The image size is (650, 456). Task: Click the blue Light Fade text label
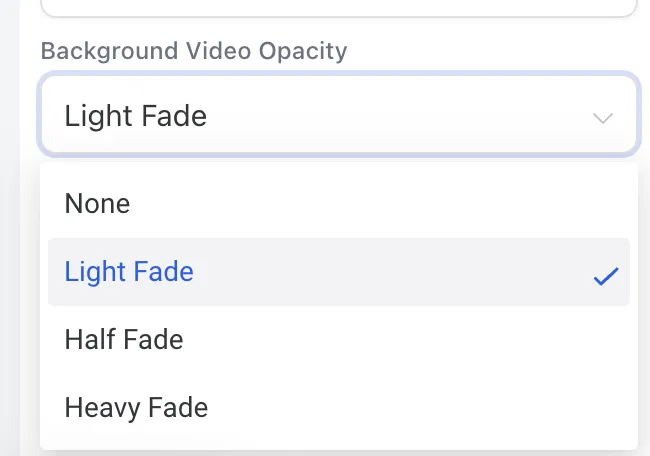129,272
